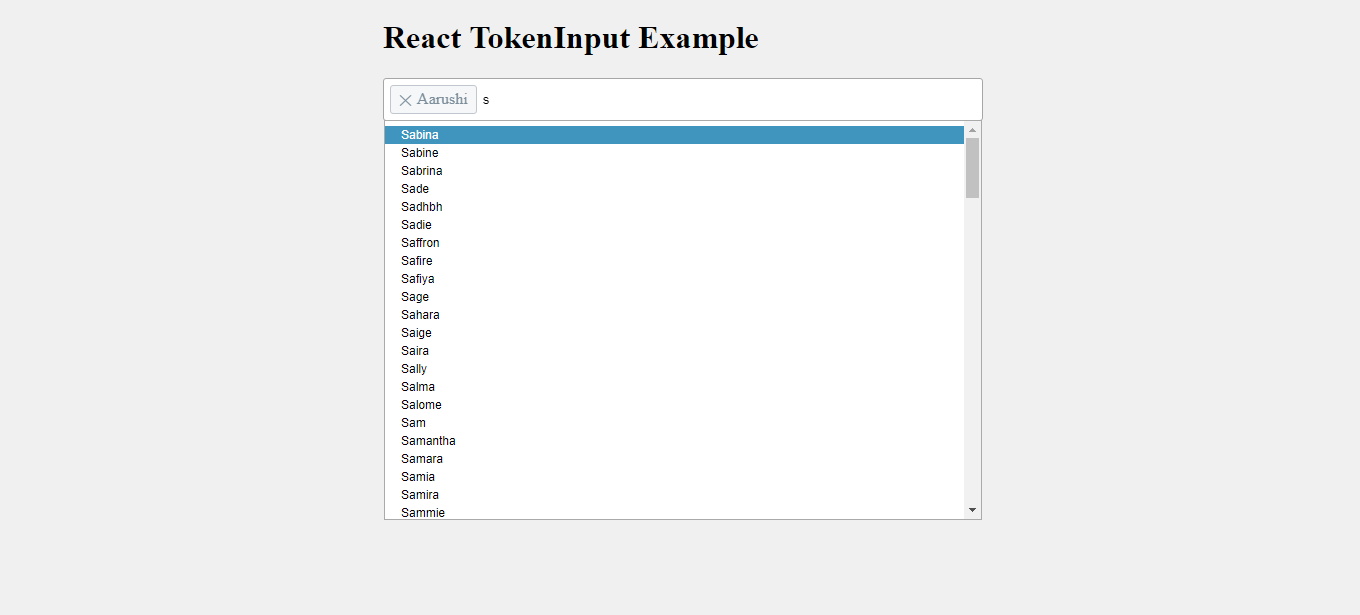Select Sadie in the list

coord(674,225)
